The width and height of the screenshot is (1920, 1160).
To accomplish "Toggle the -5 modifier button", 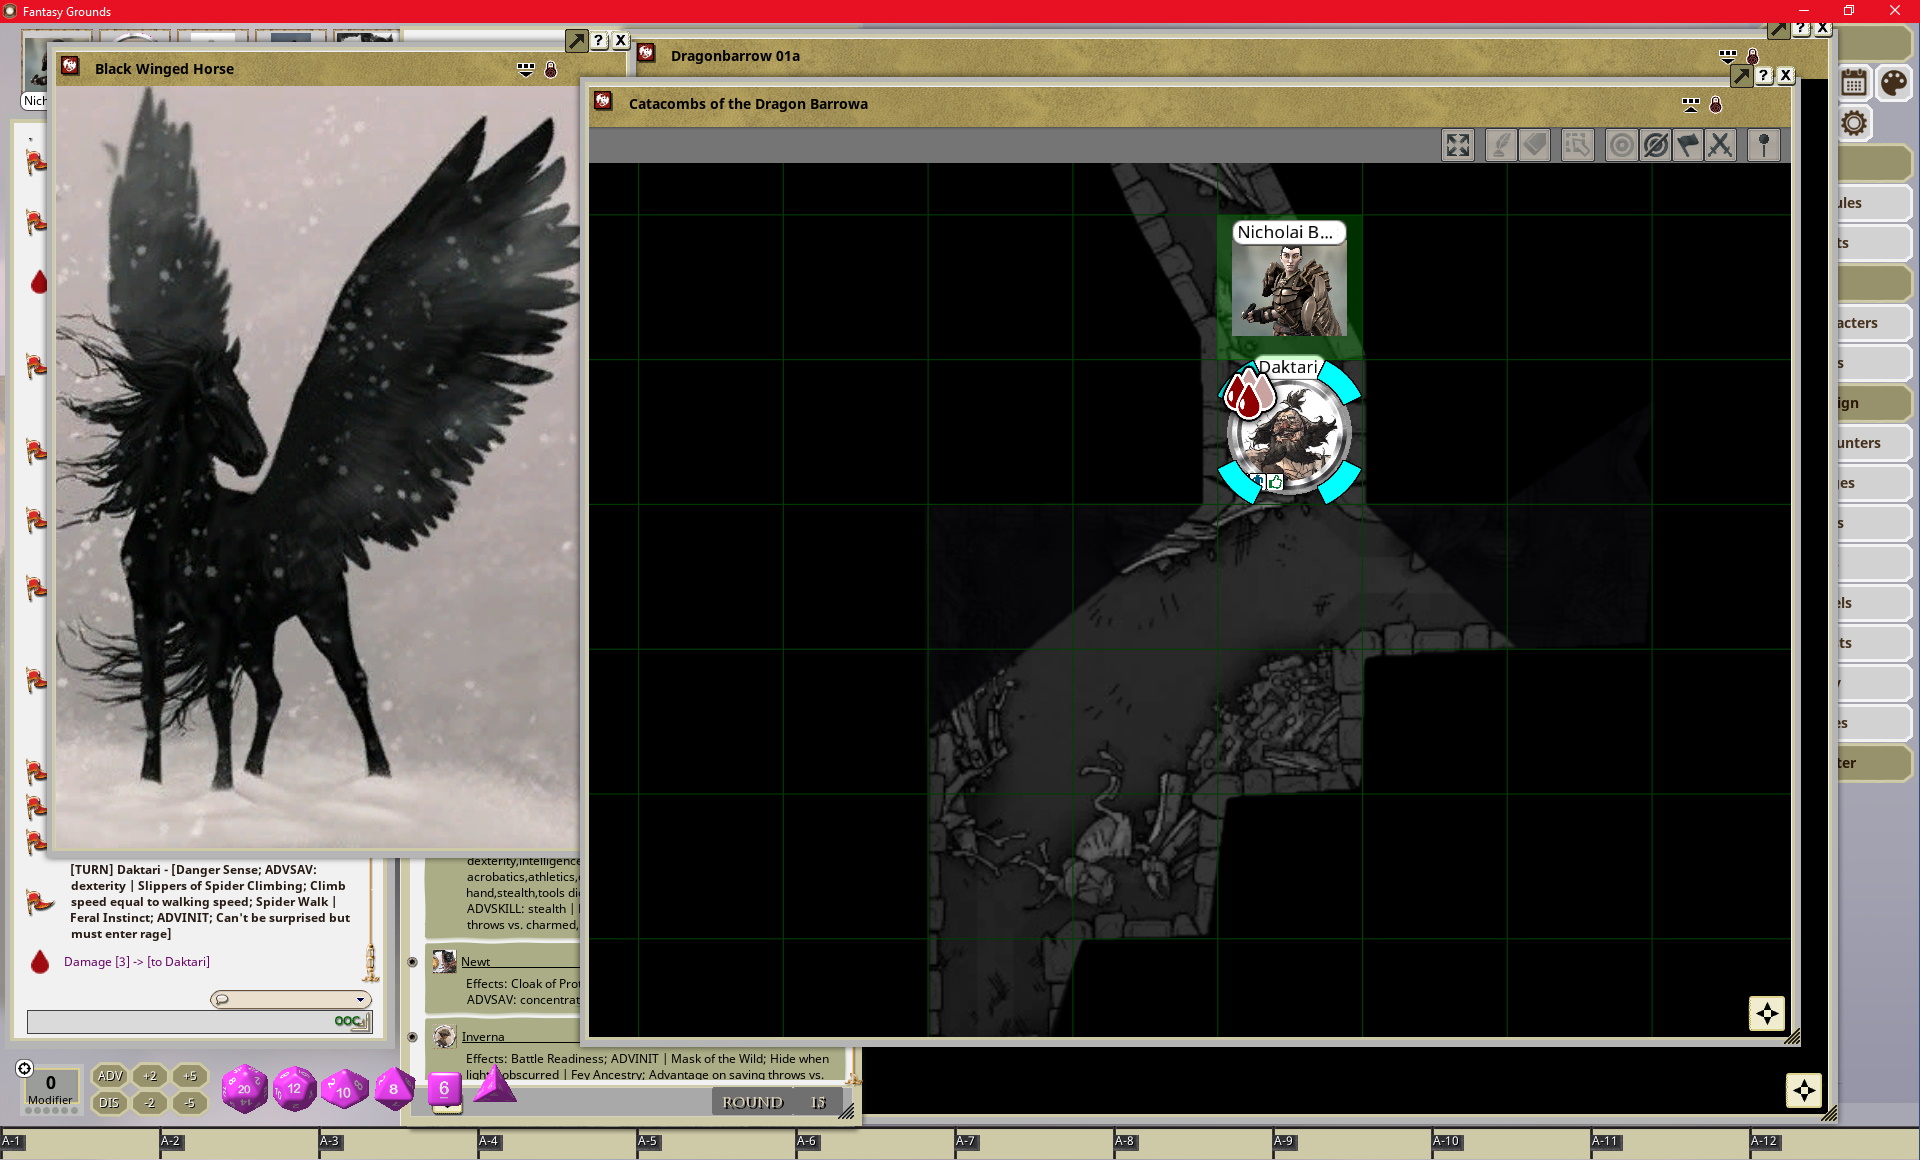I will (x=190, y=1103).
